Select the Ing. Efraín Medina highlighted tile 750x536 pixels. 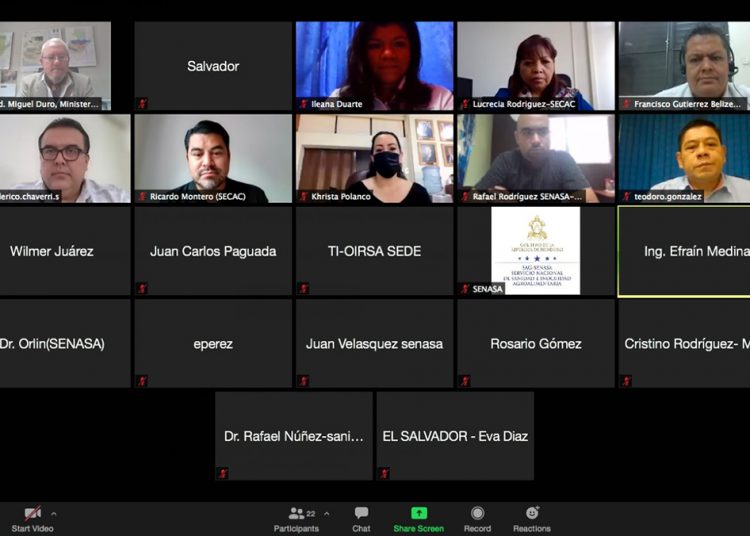684,252
